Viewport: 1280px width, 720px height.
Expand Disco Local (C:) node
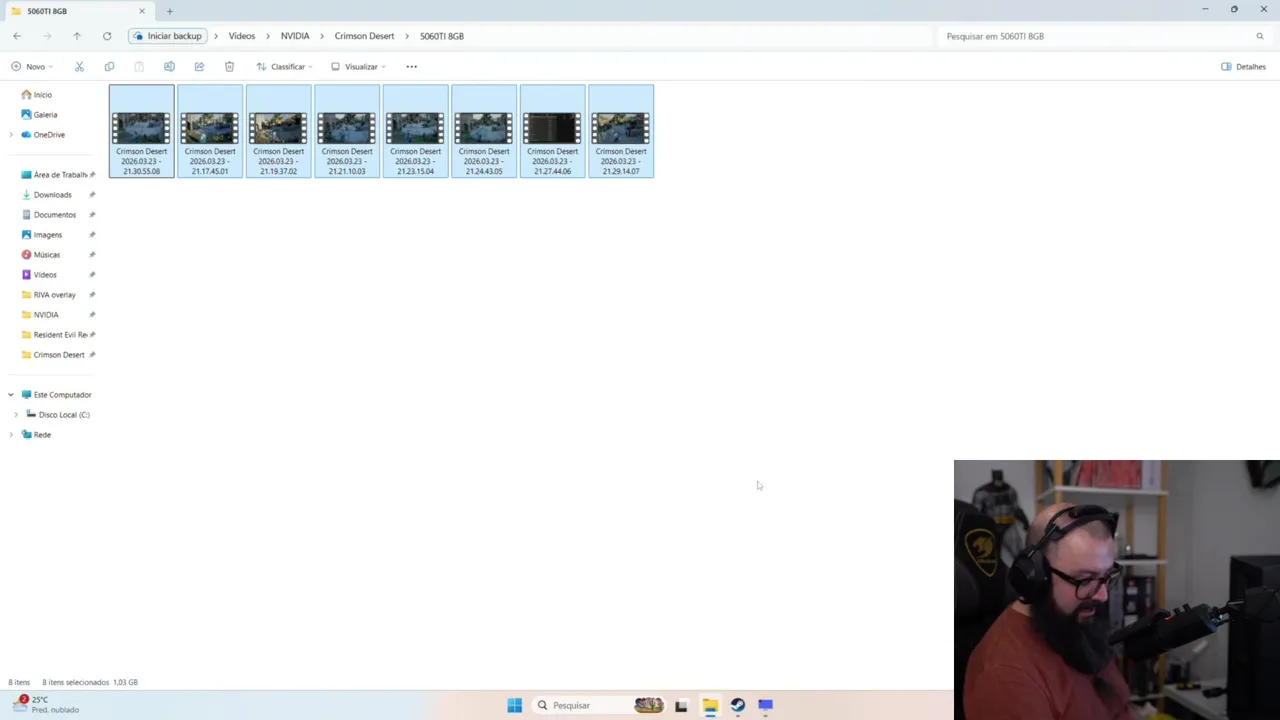pos(16,415)
